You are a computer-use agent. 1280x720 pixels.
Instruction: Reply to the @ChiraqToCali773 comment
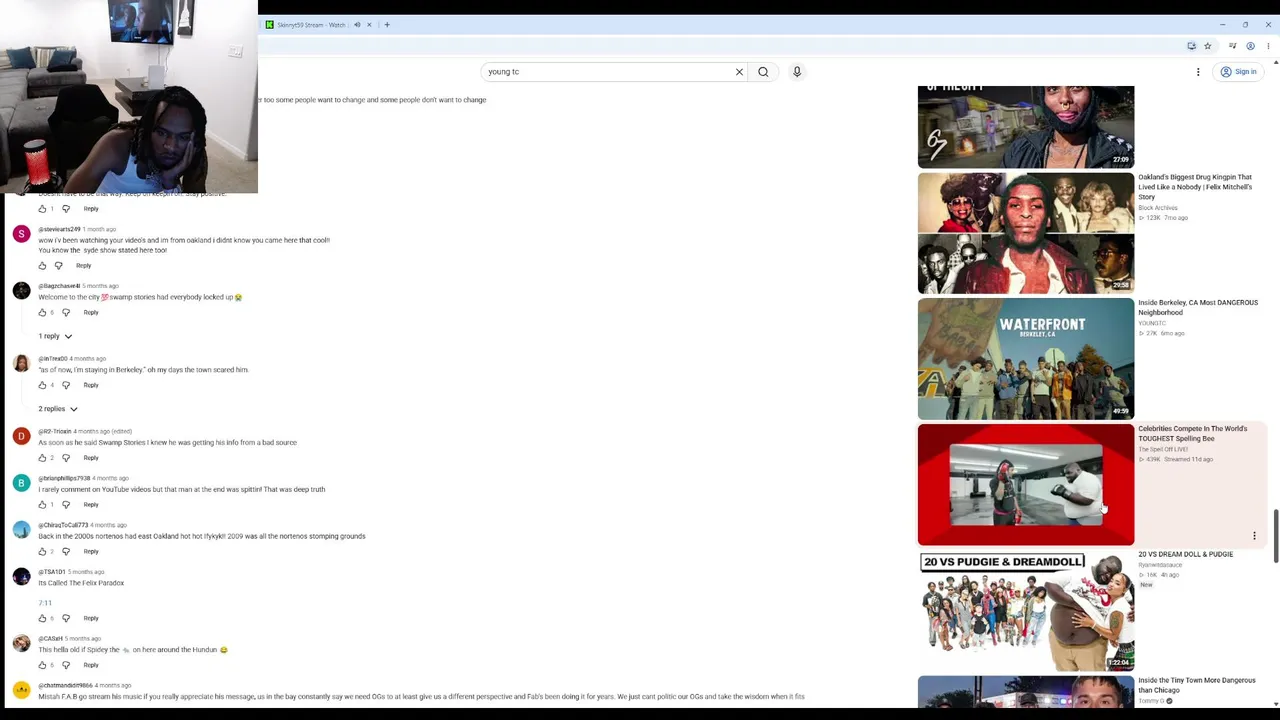91,552
